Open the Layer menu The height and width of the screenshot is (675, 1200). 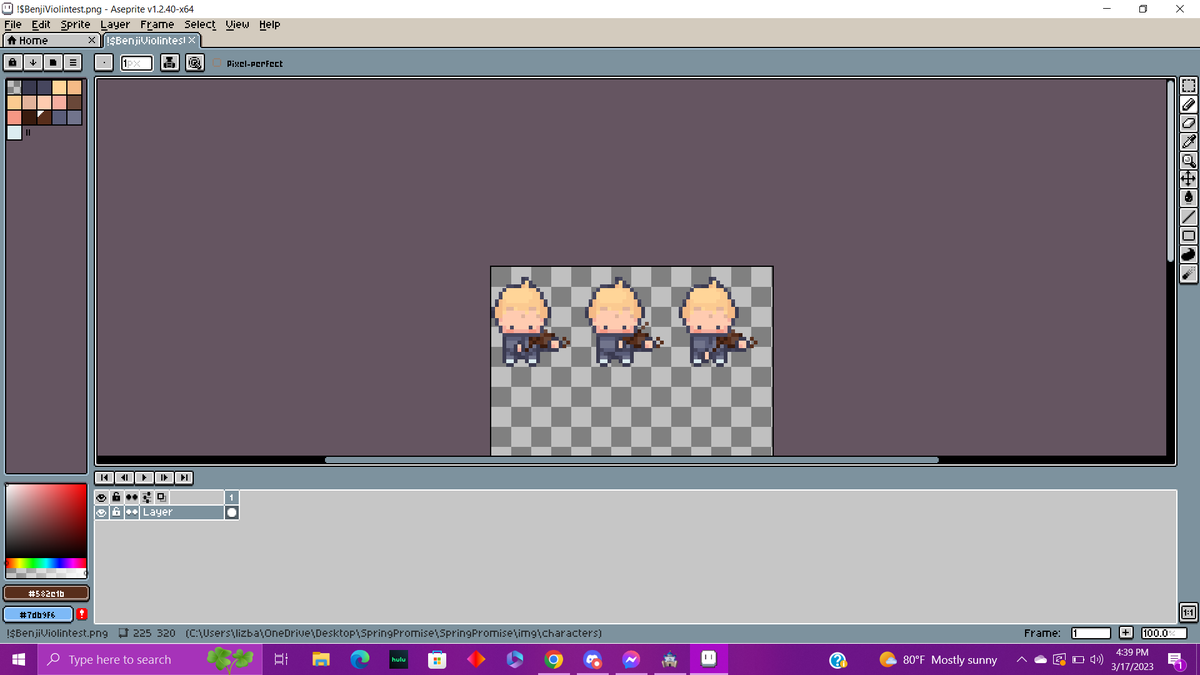pyautogui.click(x=115, y=24)
